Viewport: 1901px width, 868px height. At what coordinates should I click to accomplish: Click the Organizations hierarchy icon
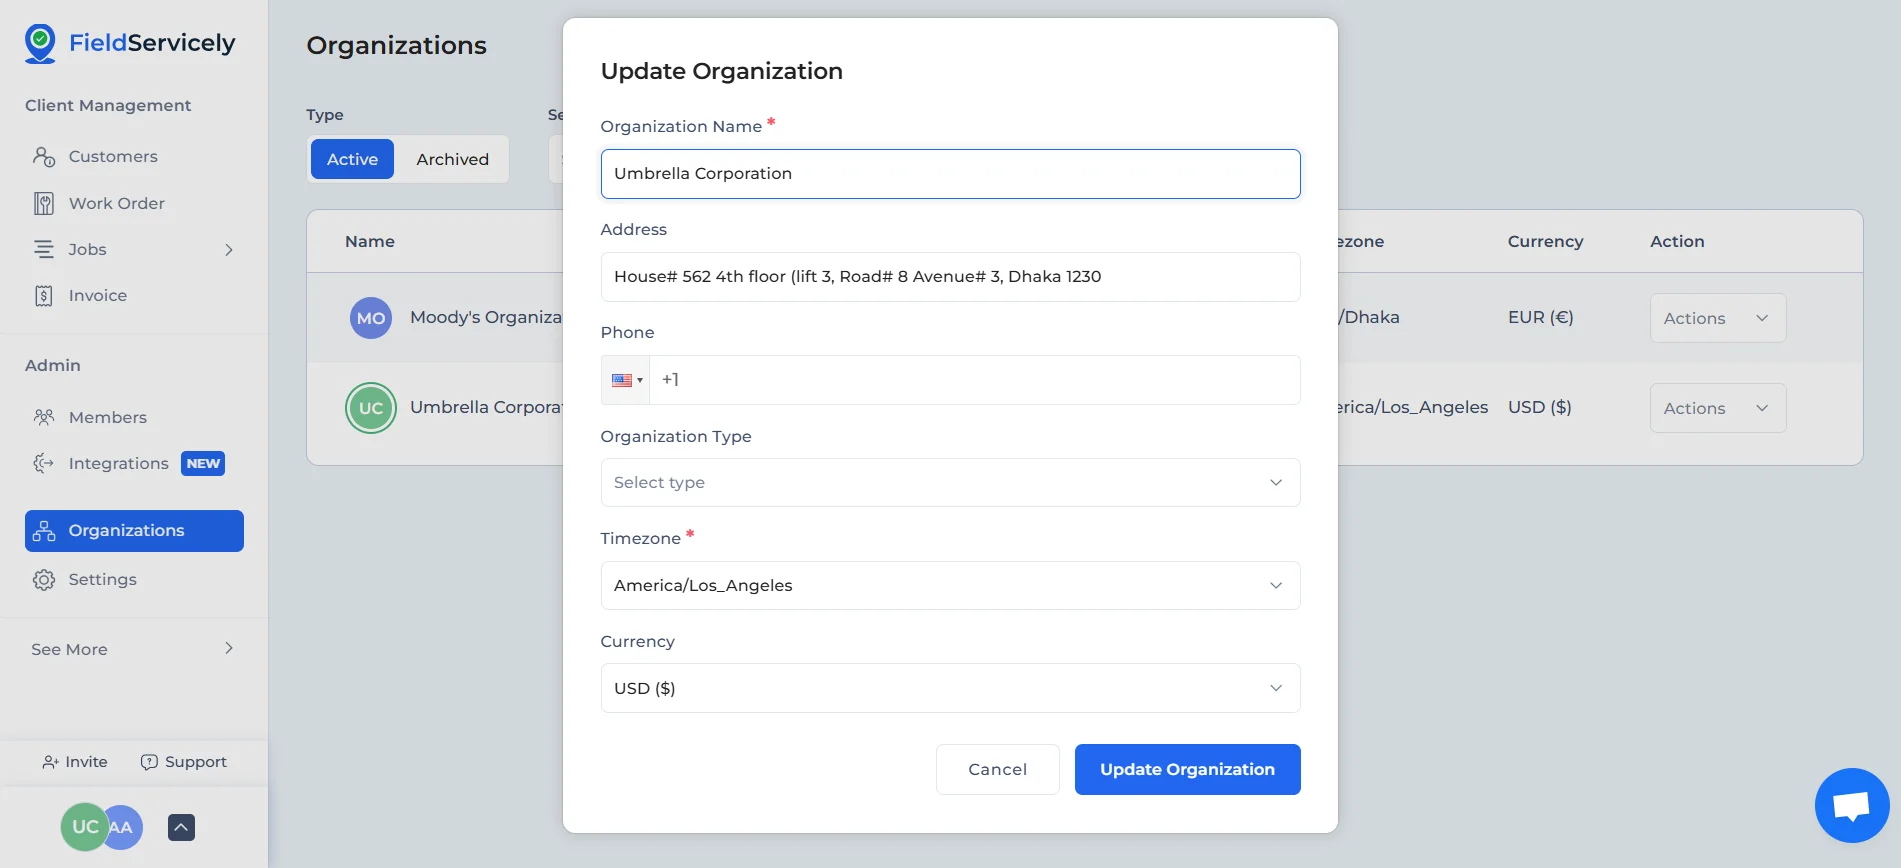point(44,531)
